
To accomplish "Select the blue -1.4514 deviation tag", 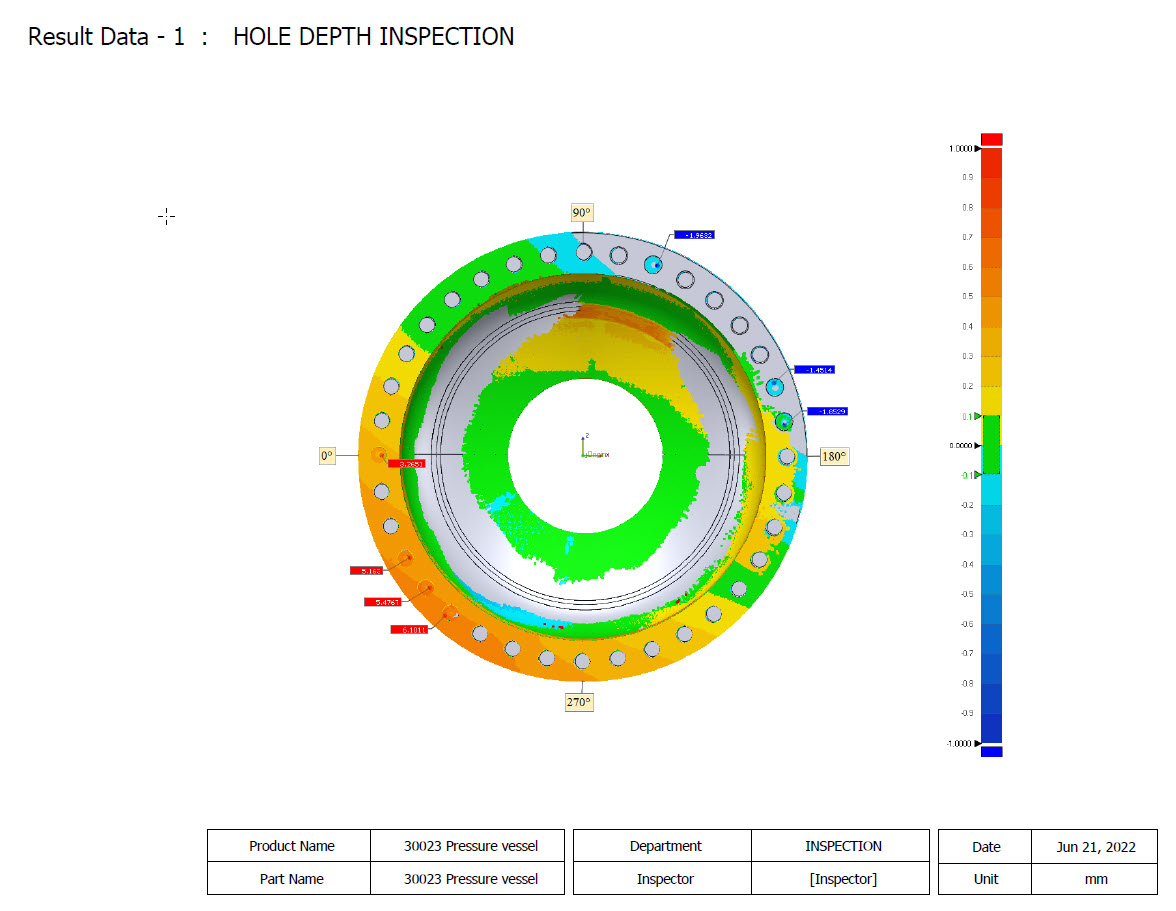I will (x=814, y=370).
